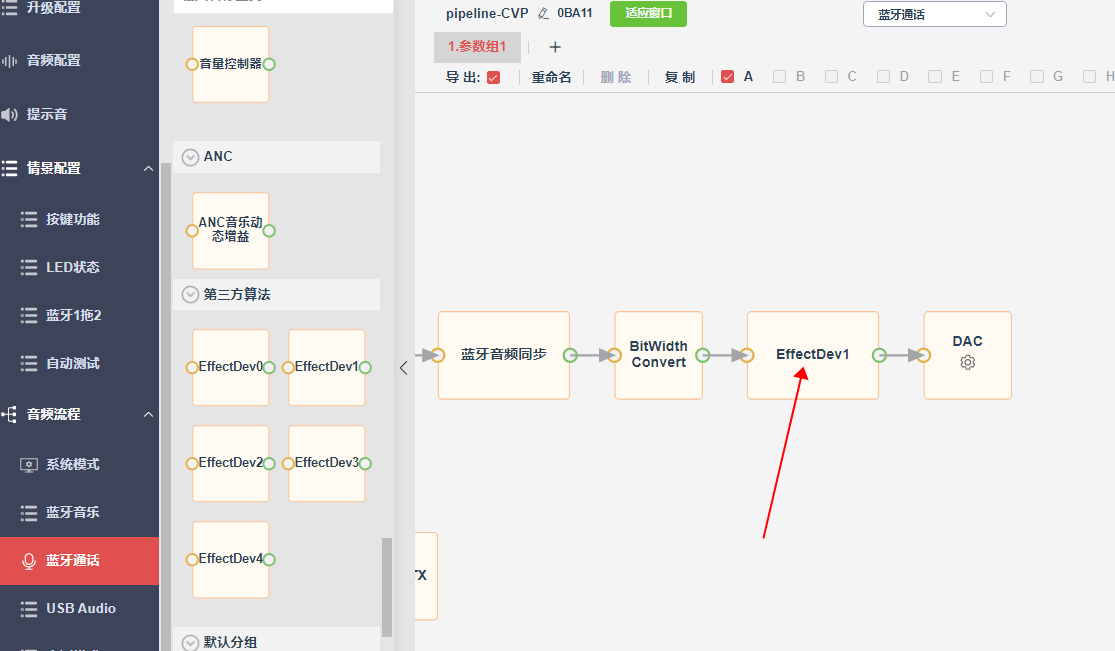Image resolution: width=1115 pixels, height=651 pixels.
Task: Select the EffectDev1 node on canvas
Action: click(813, 355)
